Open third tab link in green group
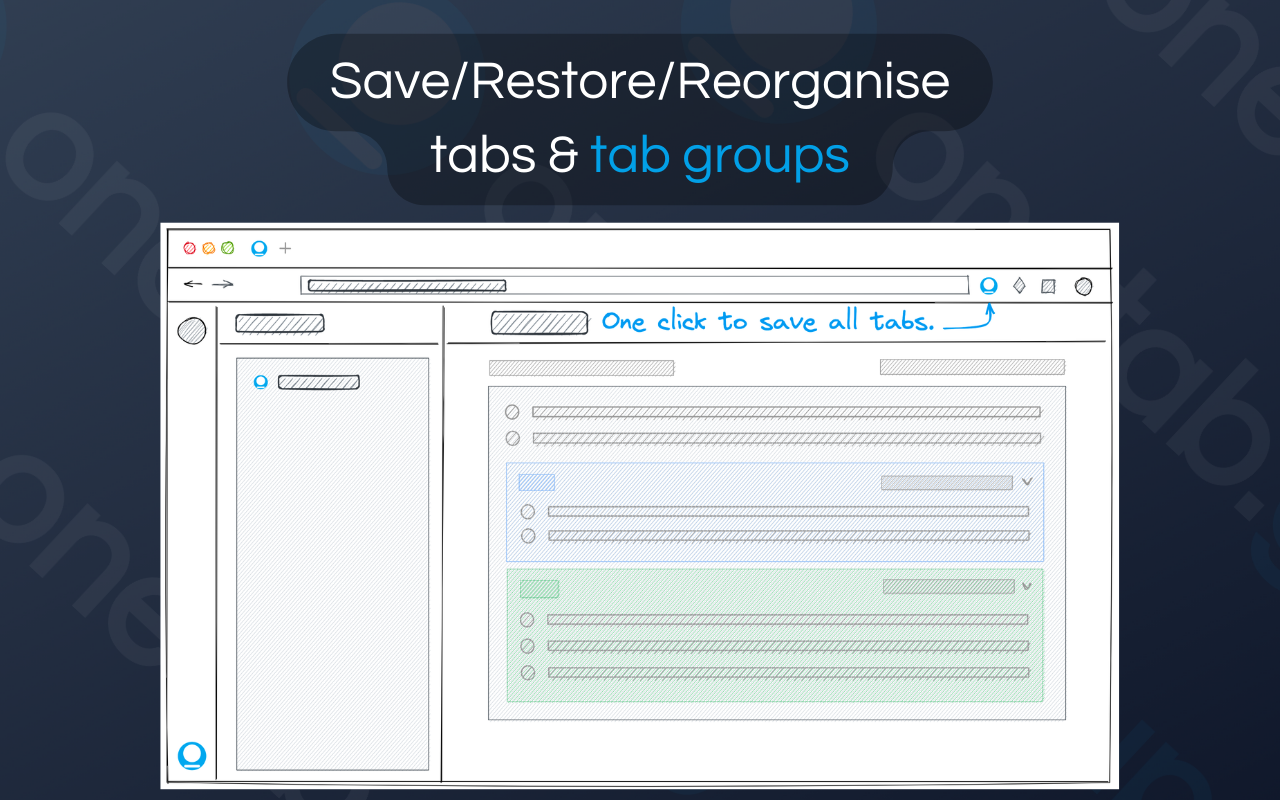The height and width of the screenshot is (800, 1280). pyautogui.click(x=788, y=673)
